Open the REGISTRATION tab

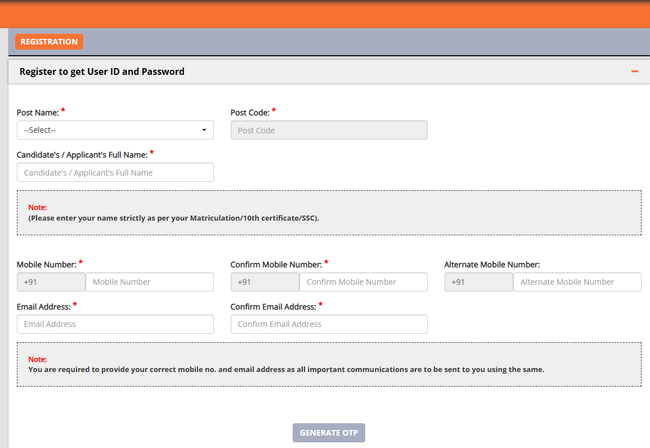click(x=49, y=41)
